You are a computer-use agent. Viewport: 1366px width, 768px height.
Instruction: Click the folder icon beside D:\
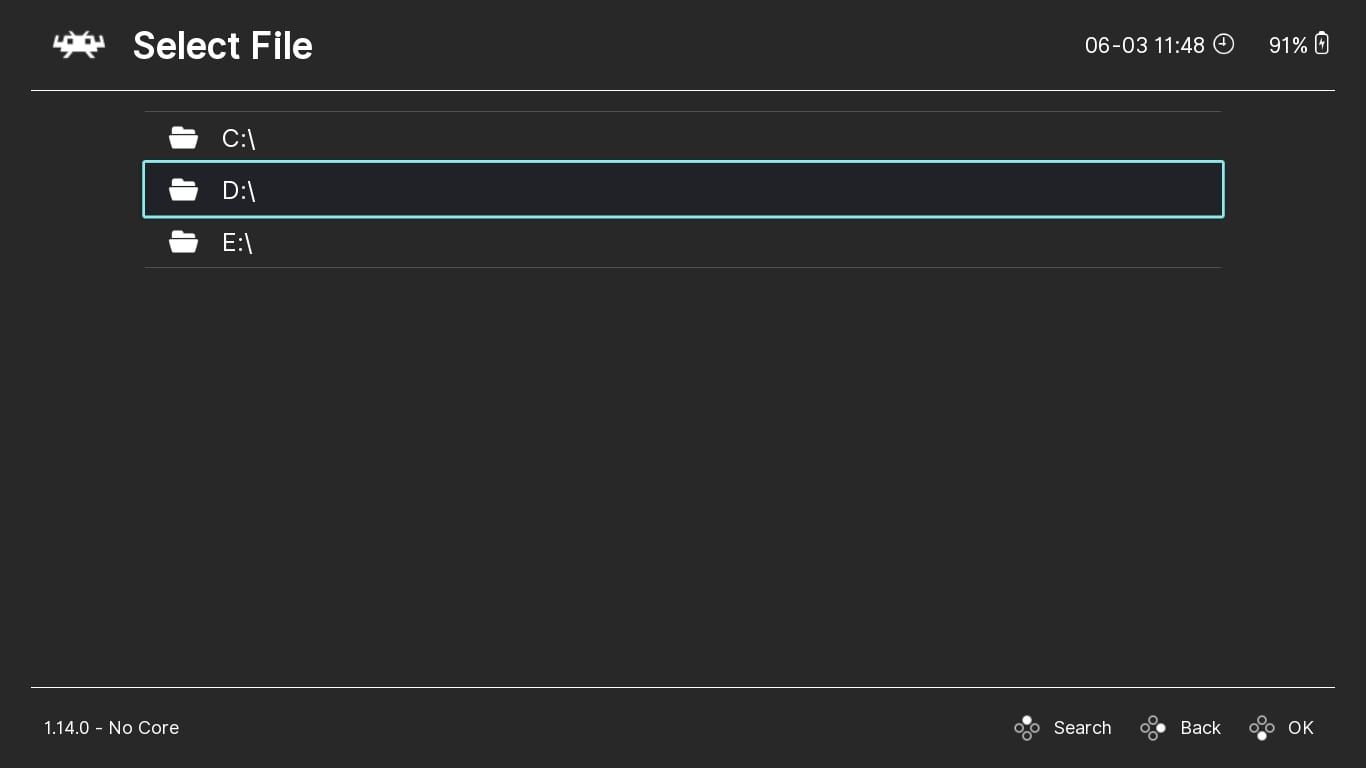(183, 189)
